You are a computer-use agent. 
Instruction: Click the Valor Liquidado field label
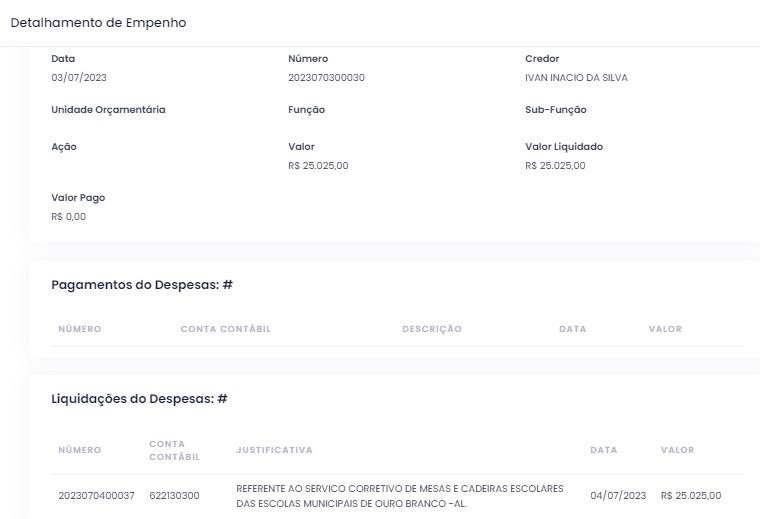[564, 147]
